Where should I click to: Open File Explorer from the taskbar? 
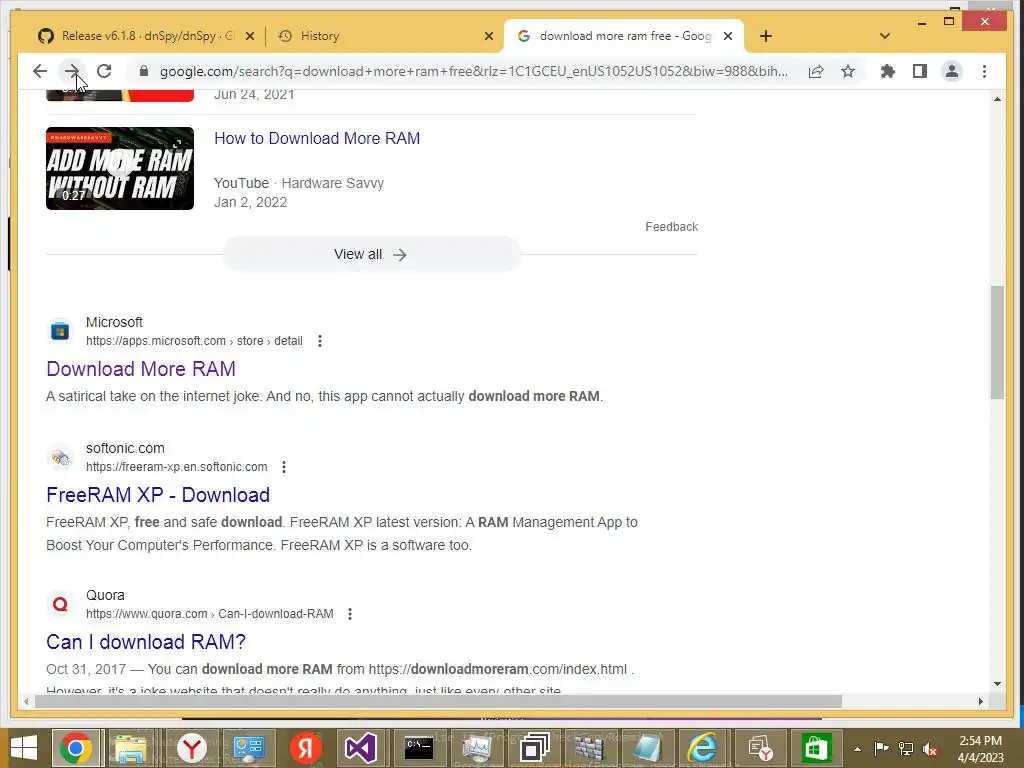129,748
